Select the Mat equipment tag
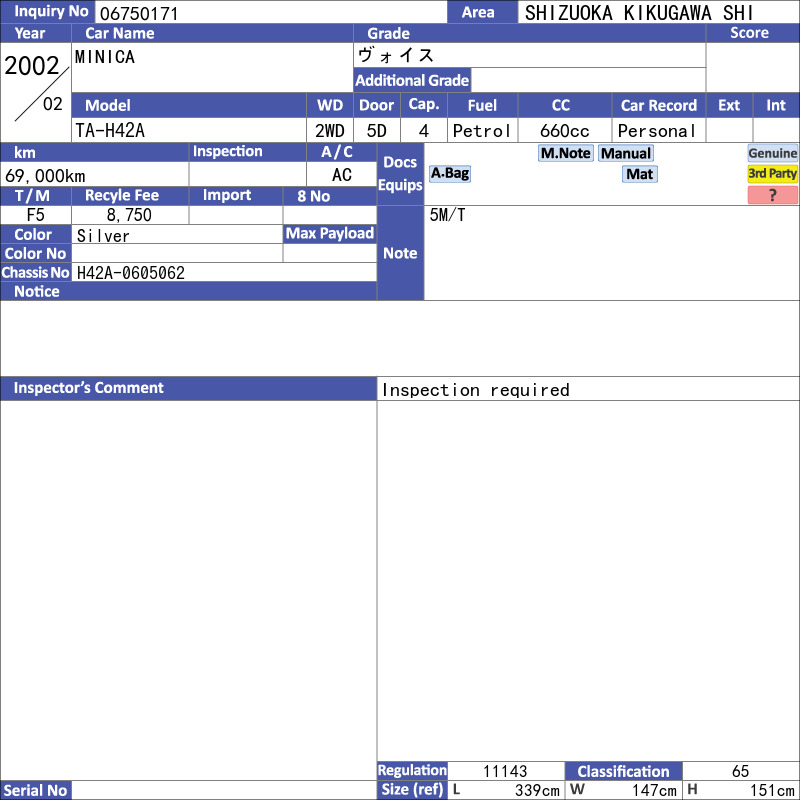The width and height of the screenshot is (800, 800). tap(639, 174)
